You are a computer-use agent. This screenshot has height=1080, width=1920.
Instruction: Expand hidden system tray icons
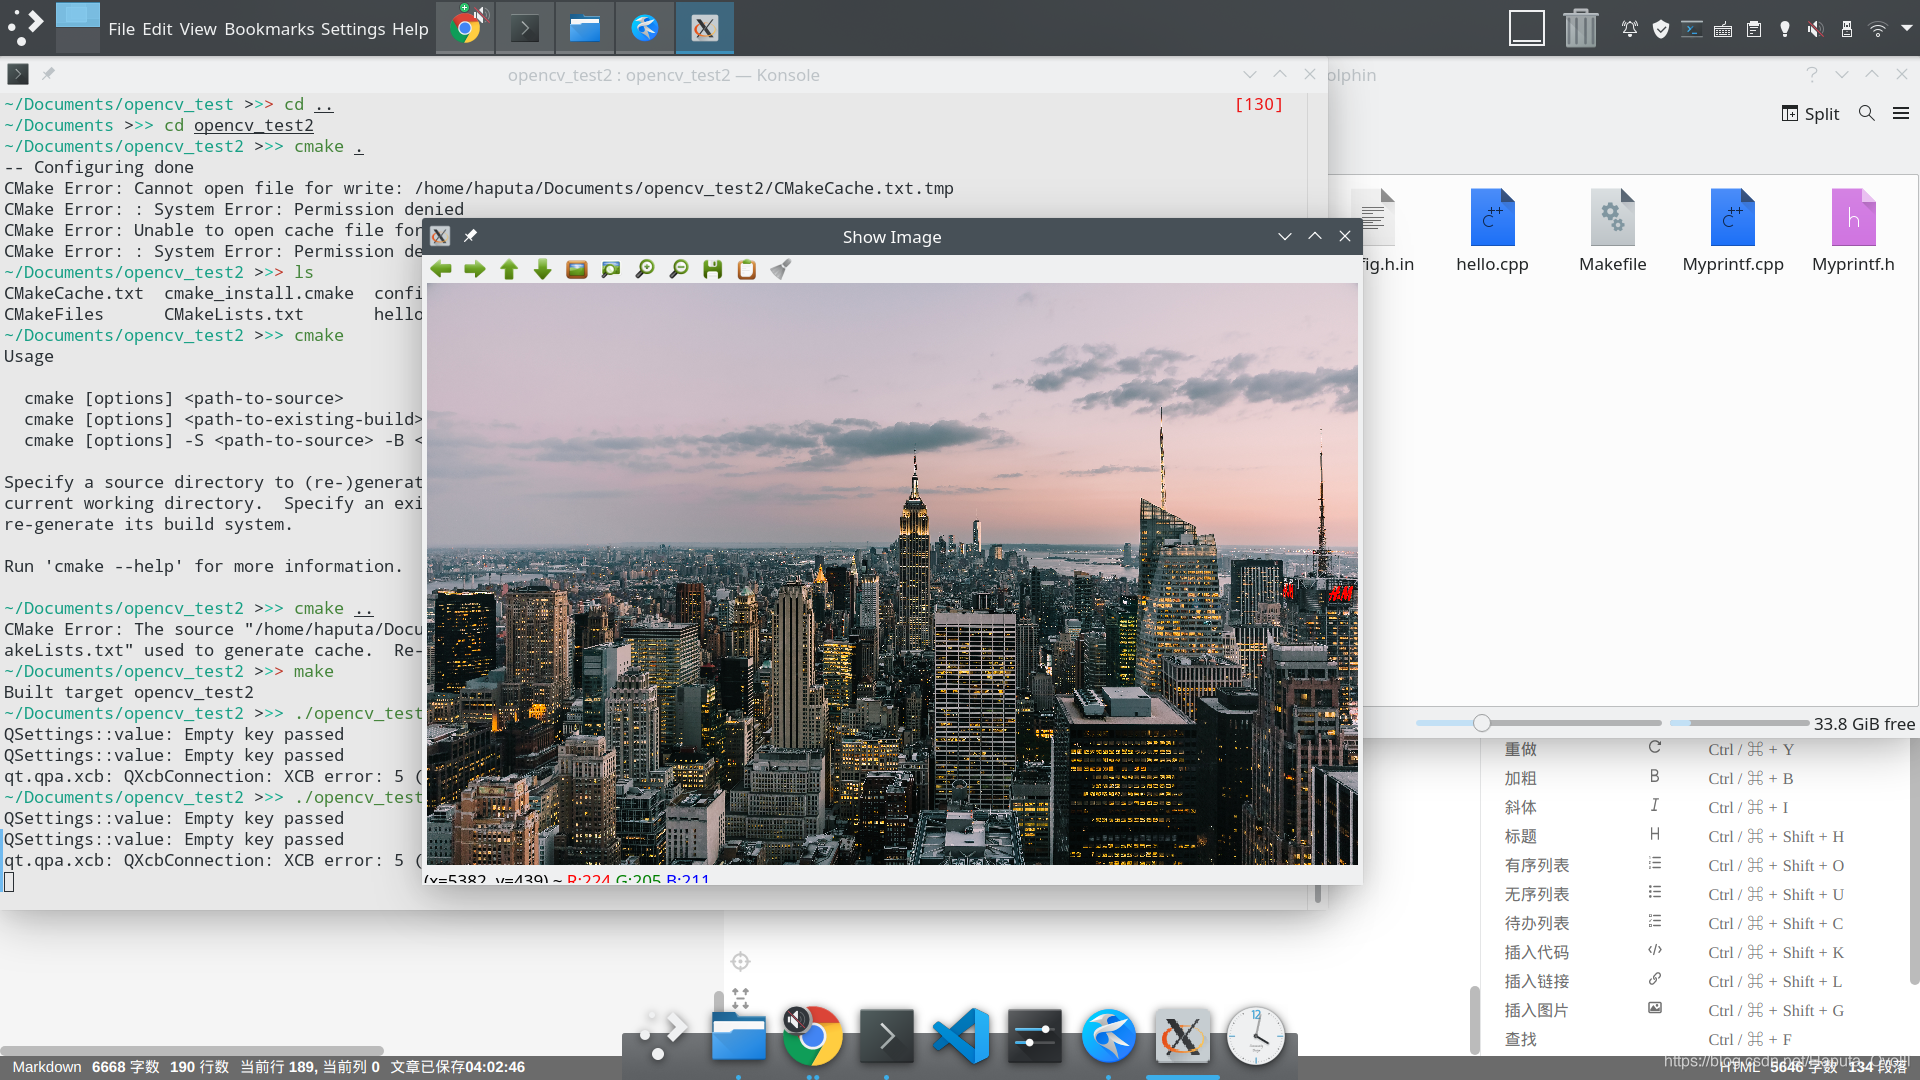click(1907, 28)
